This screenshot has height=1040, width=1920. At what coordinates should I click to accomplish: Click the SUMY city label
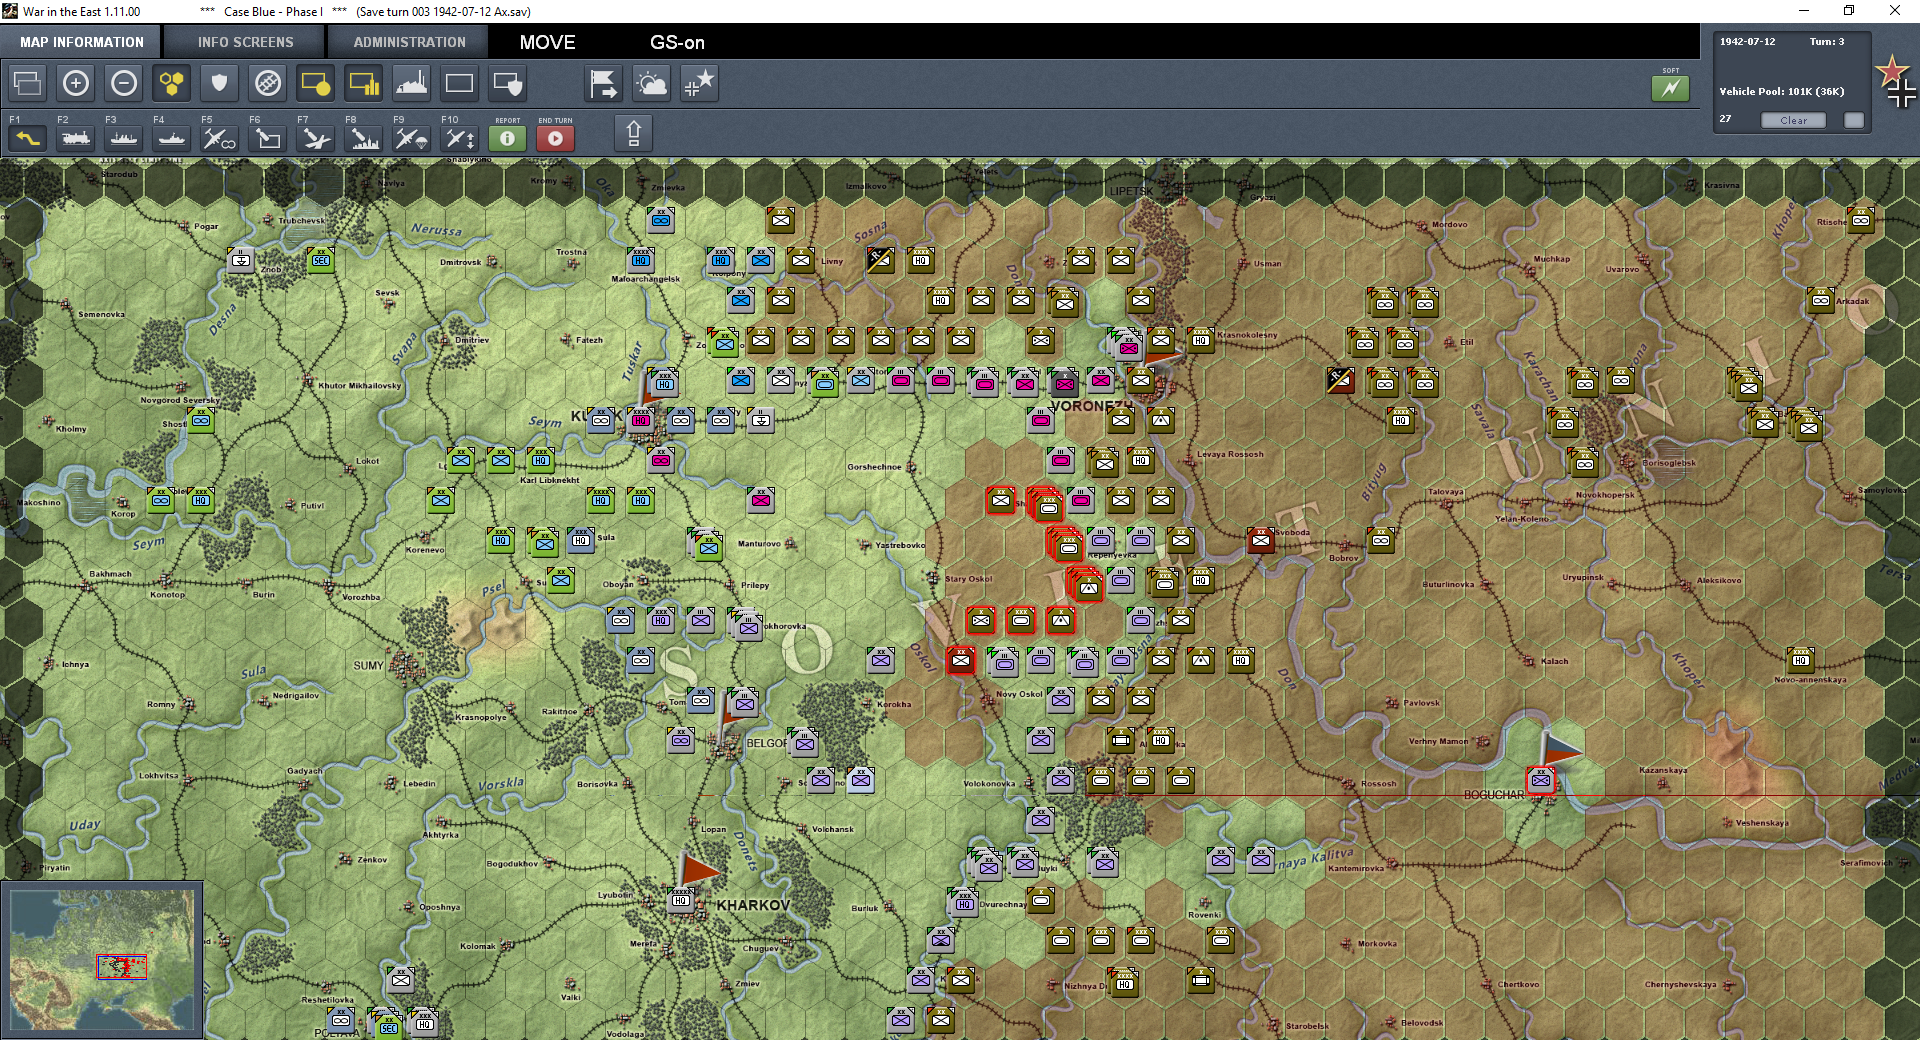368,665
